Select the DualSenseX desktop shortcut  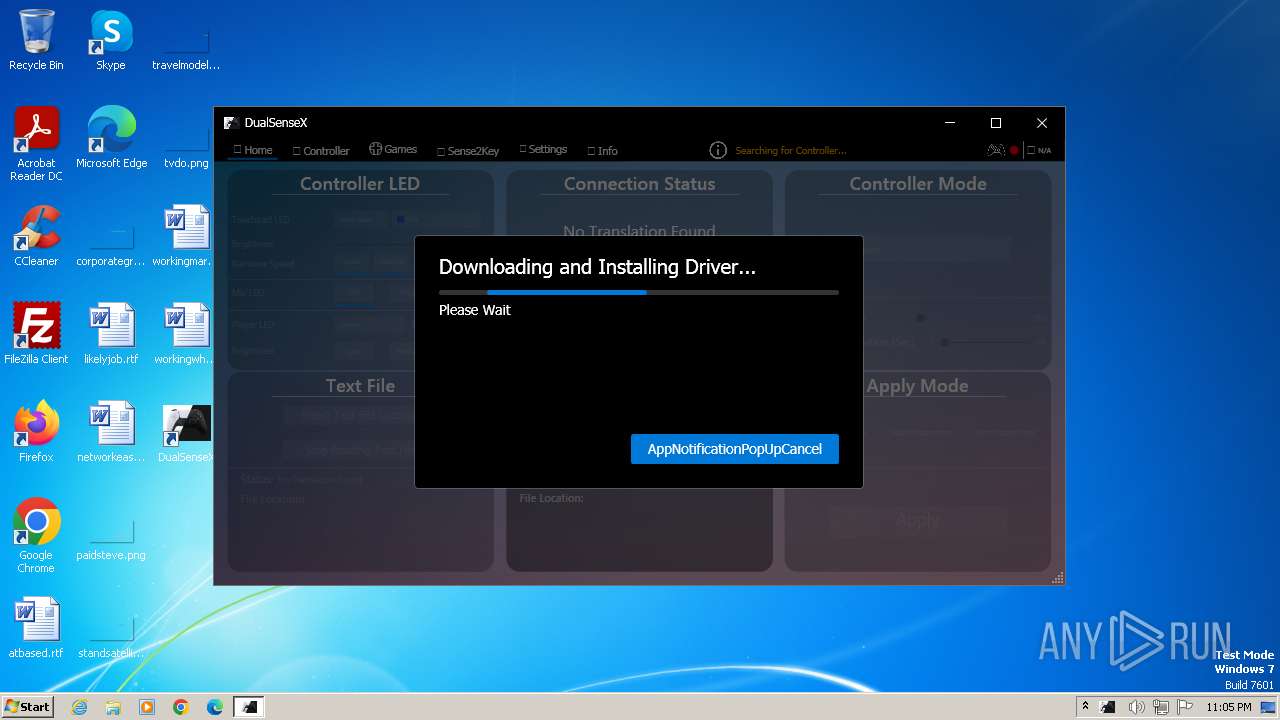pos(186,433)
